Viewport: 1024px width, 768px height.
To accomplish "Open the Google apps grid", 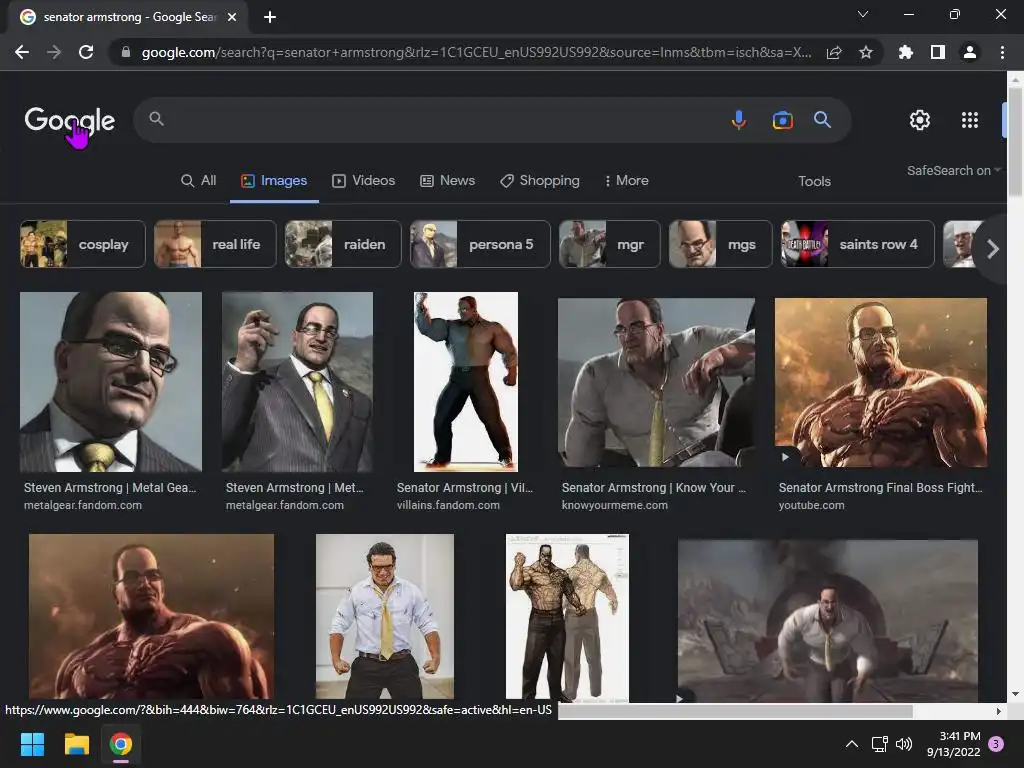I will (x=970, y=120).
